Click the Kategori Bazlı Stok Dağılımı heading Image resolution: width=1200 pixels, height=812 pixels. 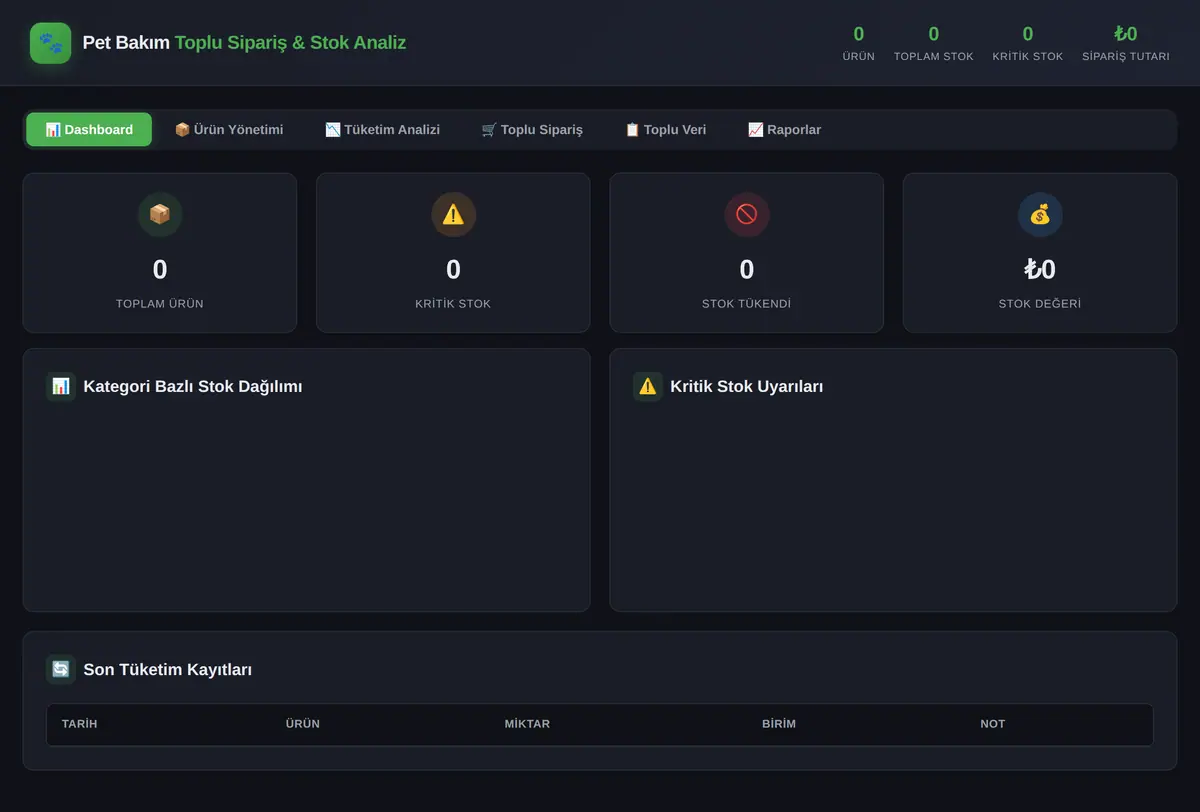point(193,387)
